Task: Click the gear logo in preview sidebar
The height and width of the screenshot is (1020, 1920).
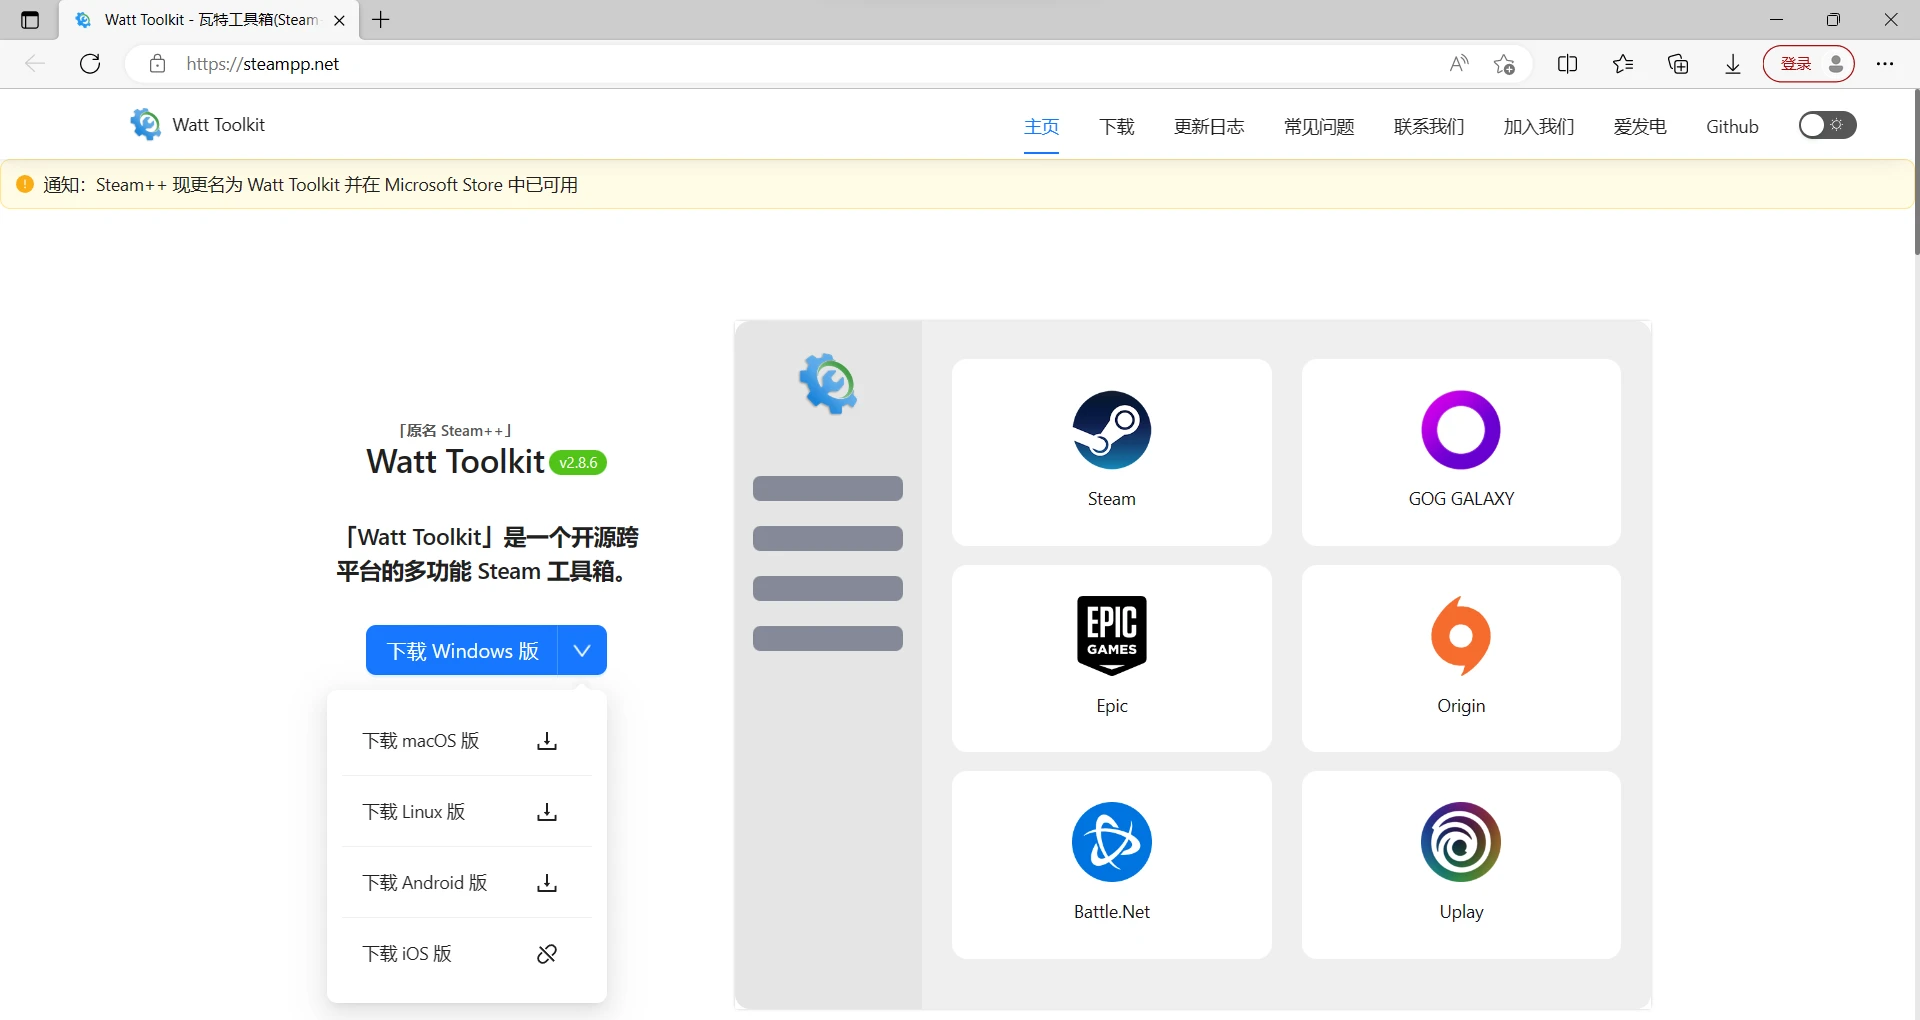Action: 828,384
